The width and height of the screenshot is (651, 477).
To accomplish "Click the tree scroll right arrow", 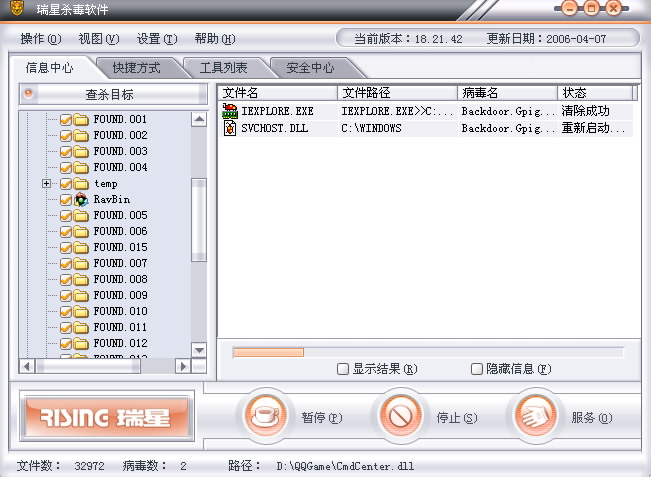I will 183,366.
